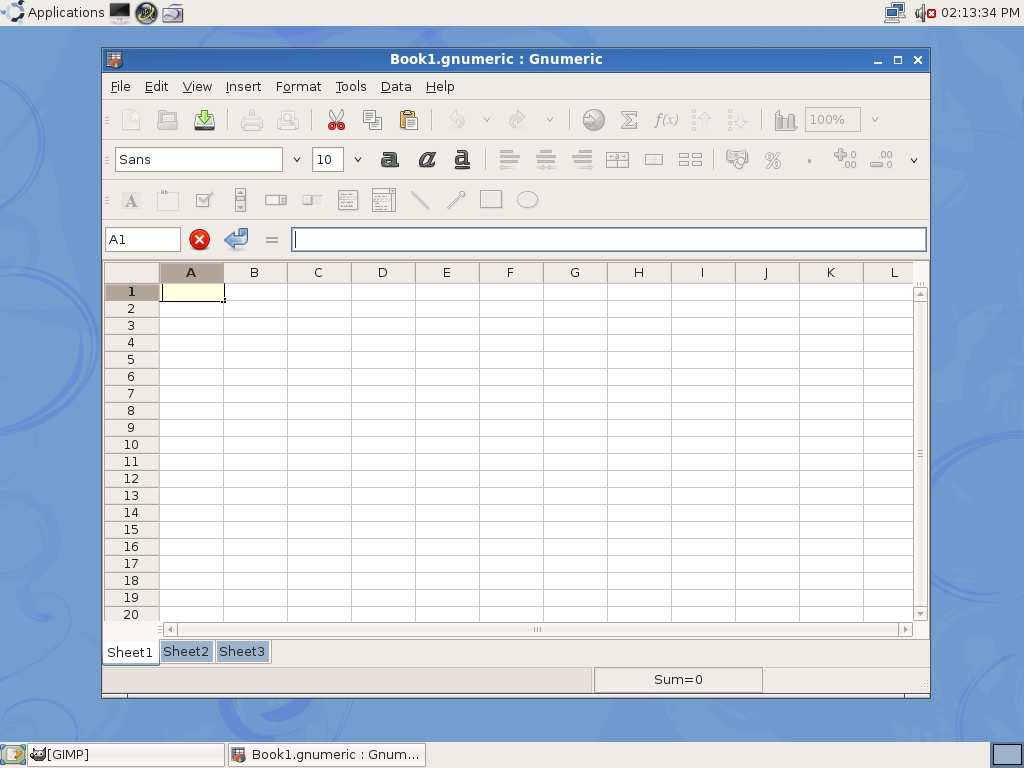Open the redo history dropdown

pyautogui.click(x=550, y=120)
